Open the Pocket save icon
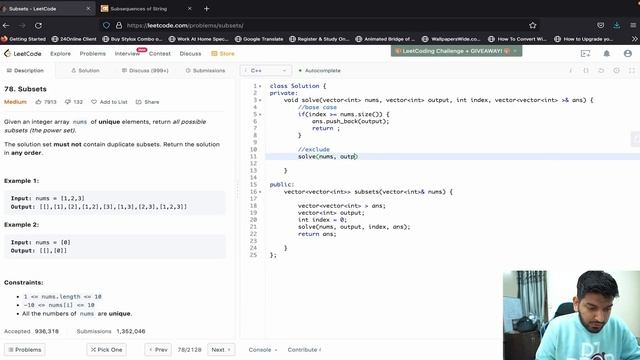The height and width of the screenshot is (360, 640). (x=600, y=25)
